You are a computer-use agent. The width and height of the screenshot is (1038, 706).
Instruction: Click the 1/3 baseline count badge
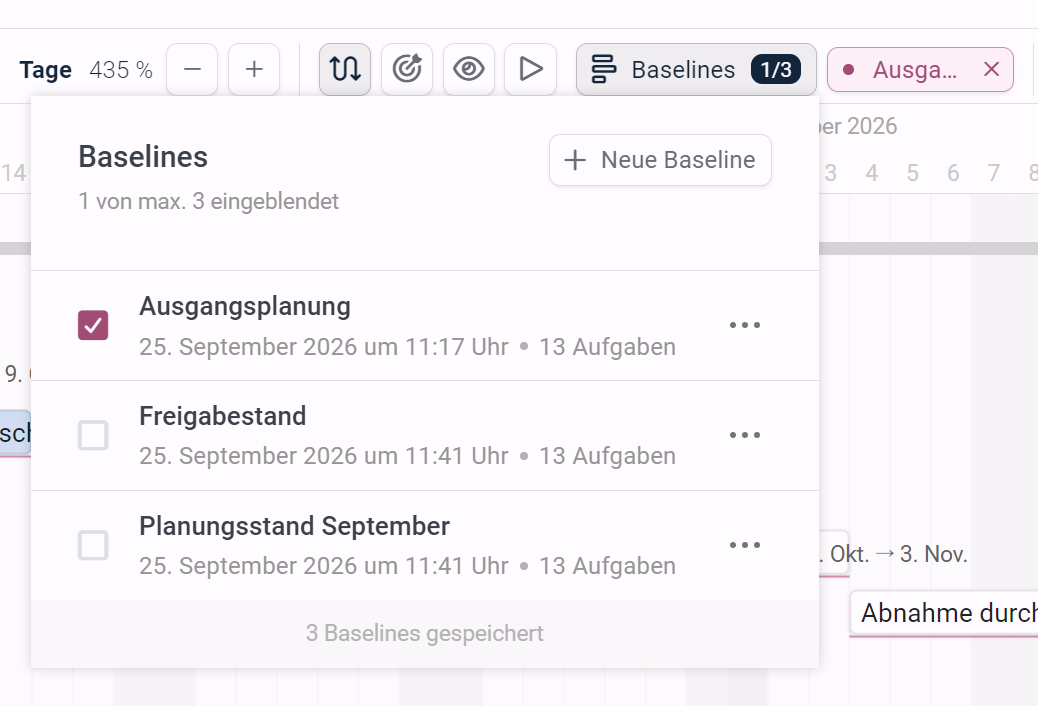(x=776, y=70)
